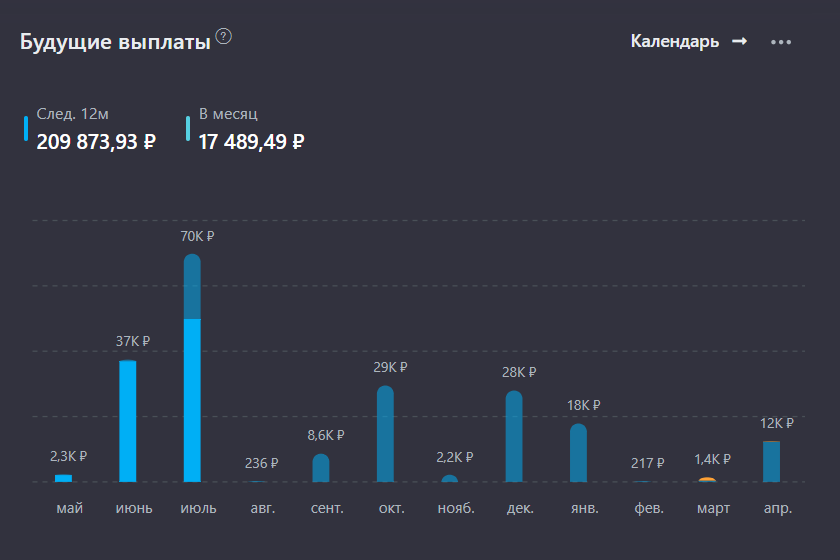
Task: Click the light-blue В месяц legend marker
Action: pyautogui.click(x=188, y=129)
